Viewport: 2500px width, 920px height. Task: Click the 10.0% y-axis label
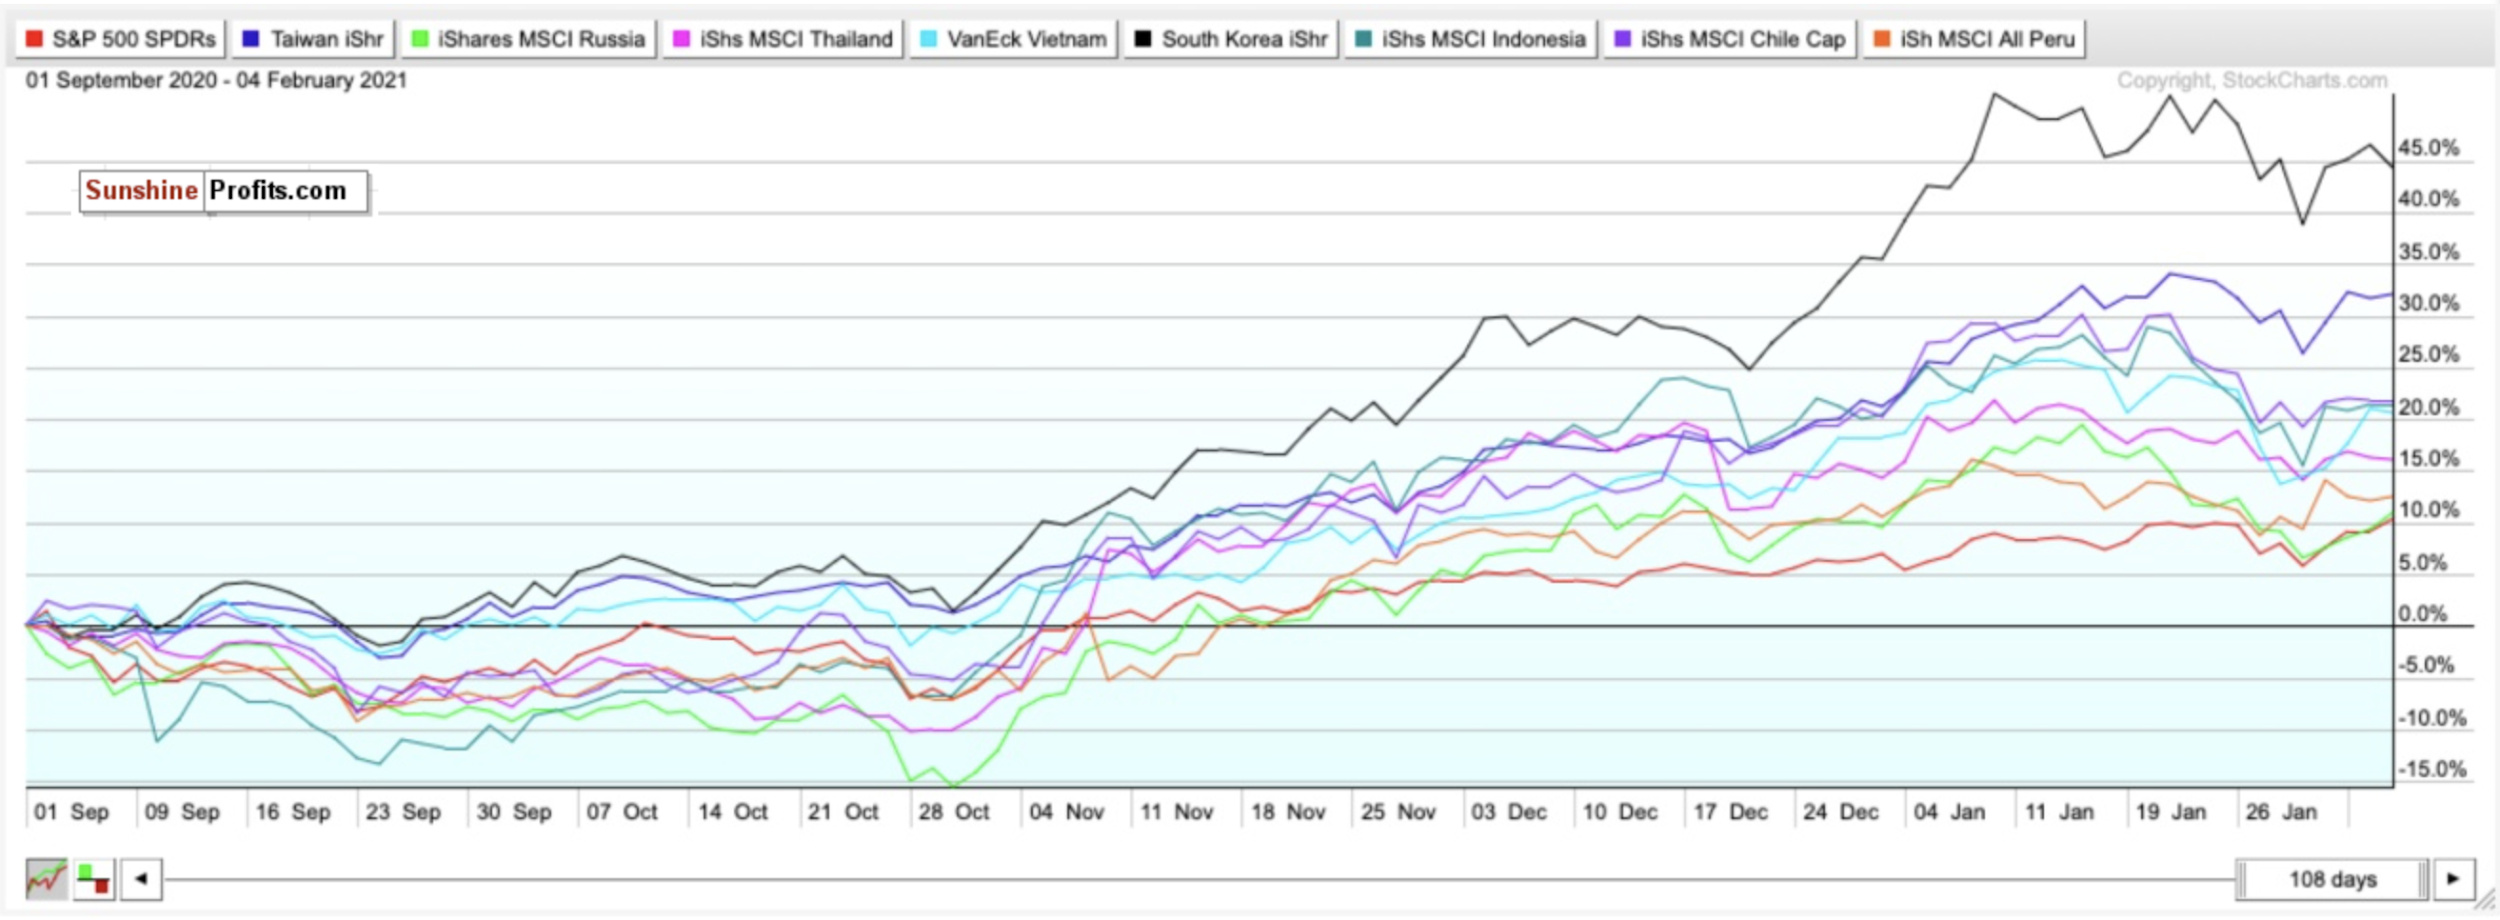pyautogui.click(x=2429, y=510)
